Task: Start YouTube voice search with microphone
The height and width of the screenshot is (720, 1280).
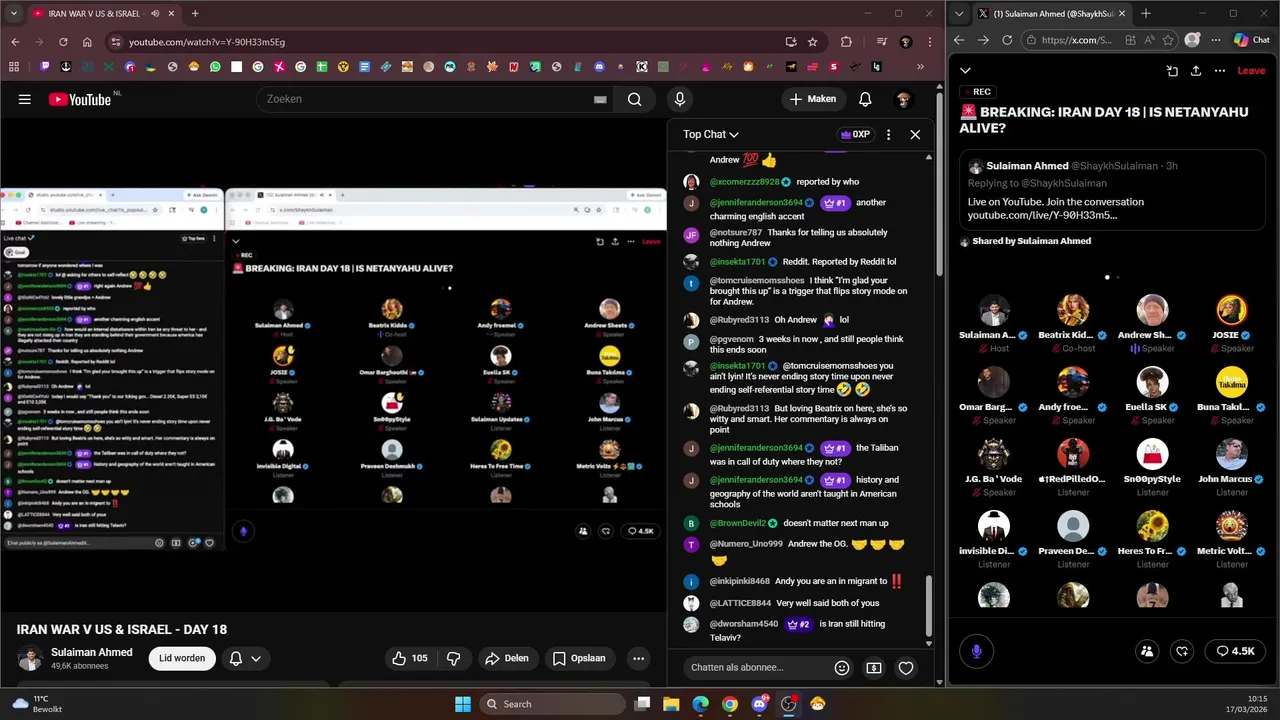Action: (x=680, y=99)
